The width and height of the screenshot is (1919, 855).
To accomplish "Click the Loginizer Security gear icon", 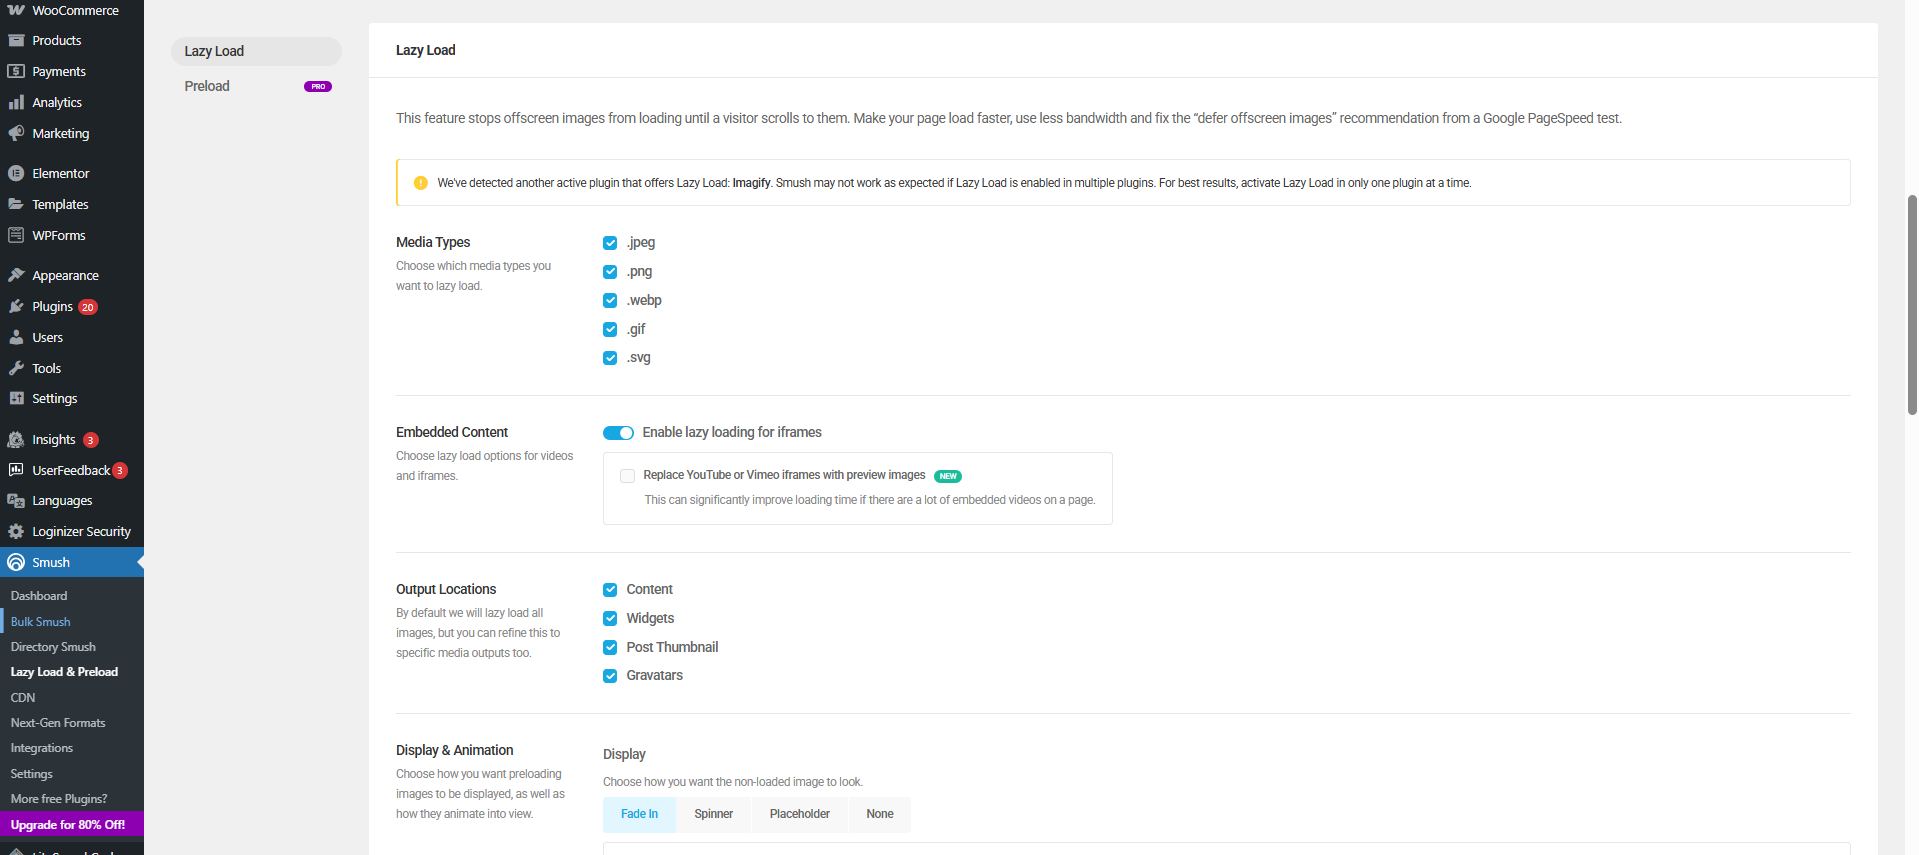I will point(16,532).
